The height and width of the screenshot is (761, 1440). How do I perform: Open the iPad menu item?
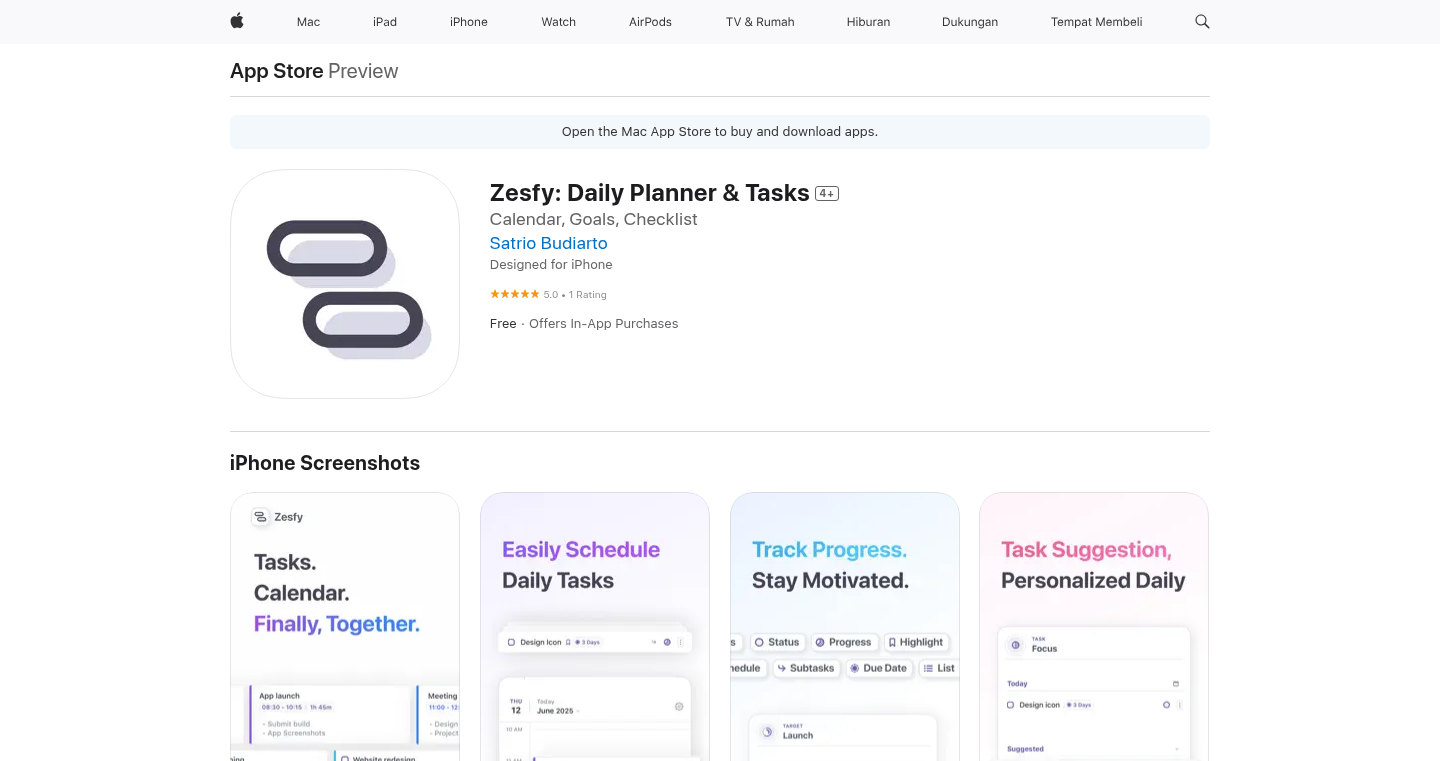[385, 22]
